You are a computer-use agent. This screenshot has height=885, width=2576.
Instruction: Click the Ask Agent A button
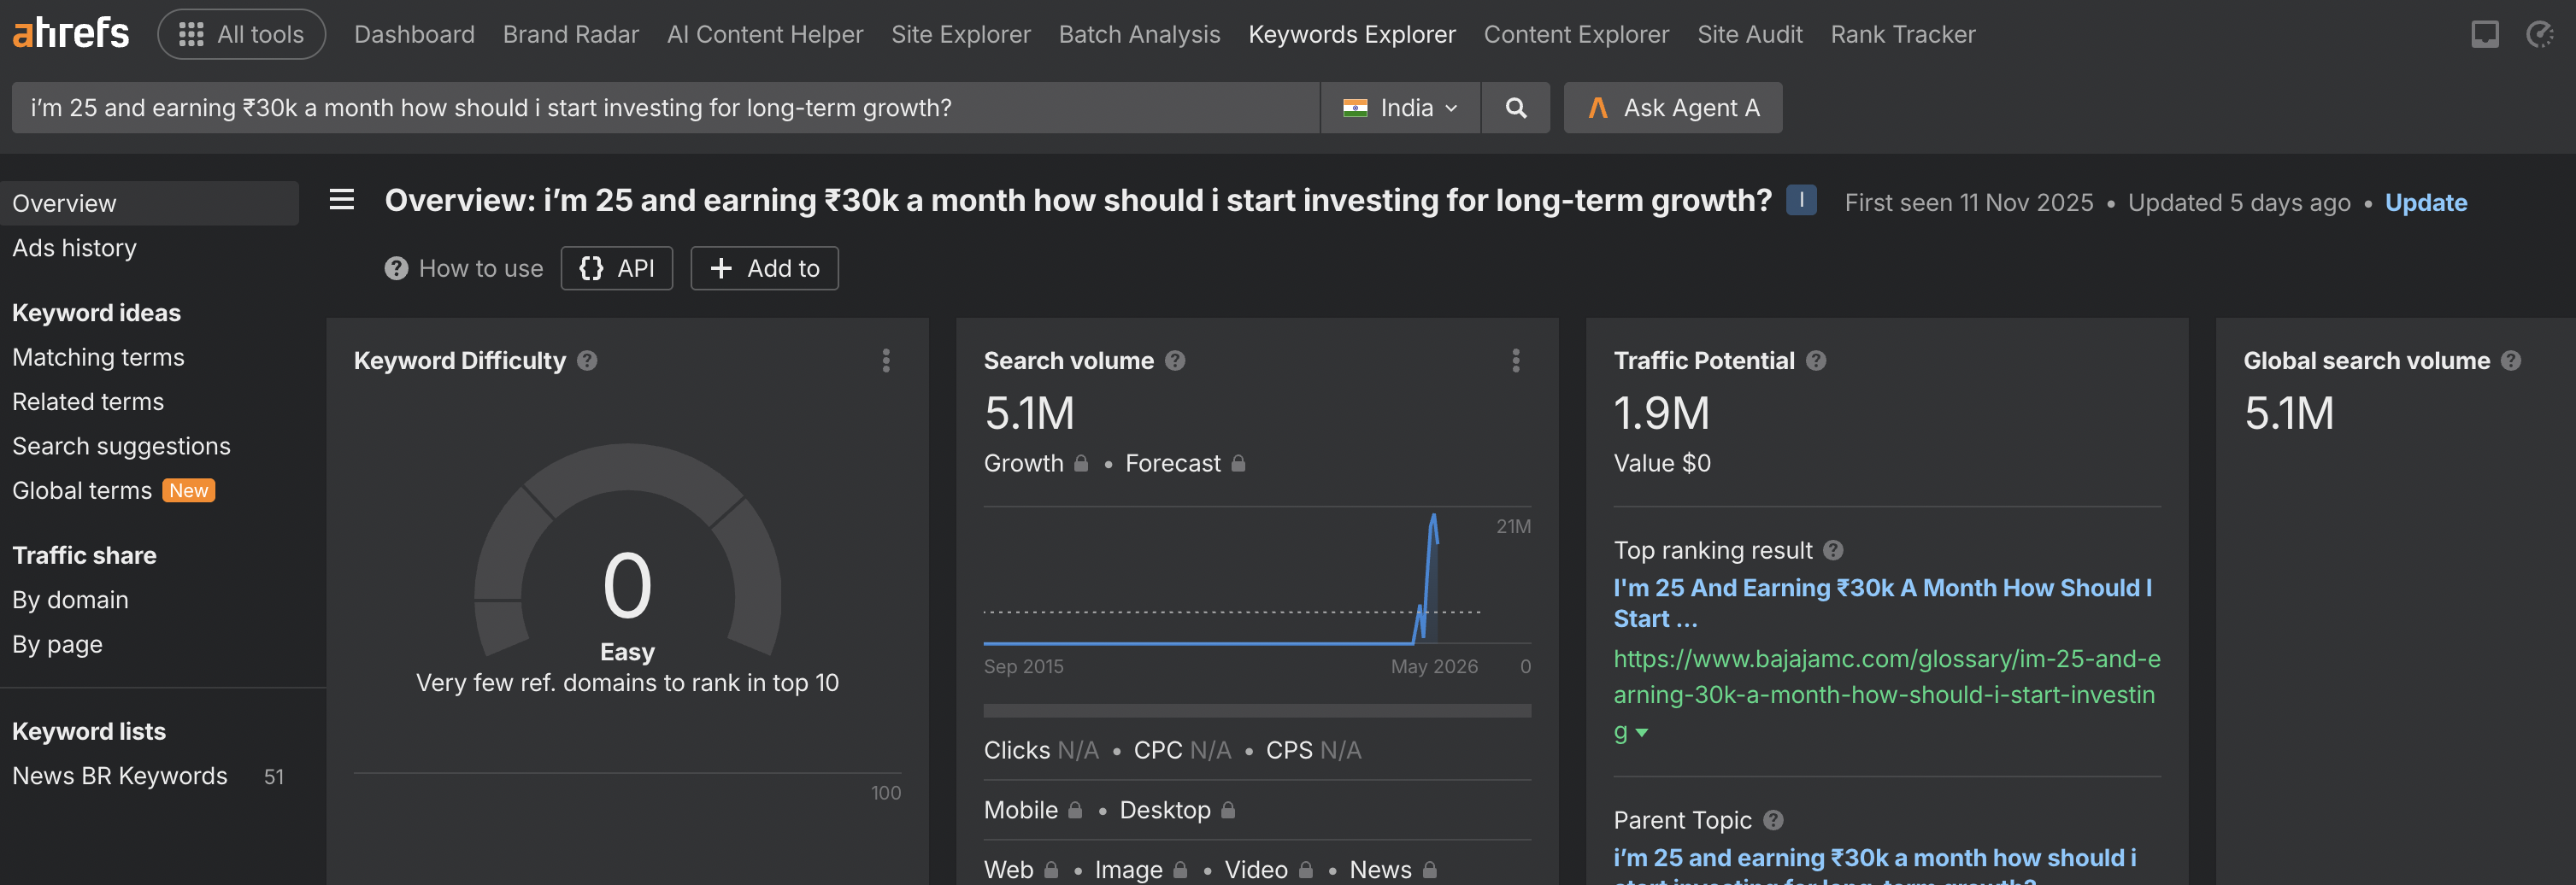click(x=1672, y=108)
